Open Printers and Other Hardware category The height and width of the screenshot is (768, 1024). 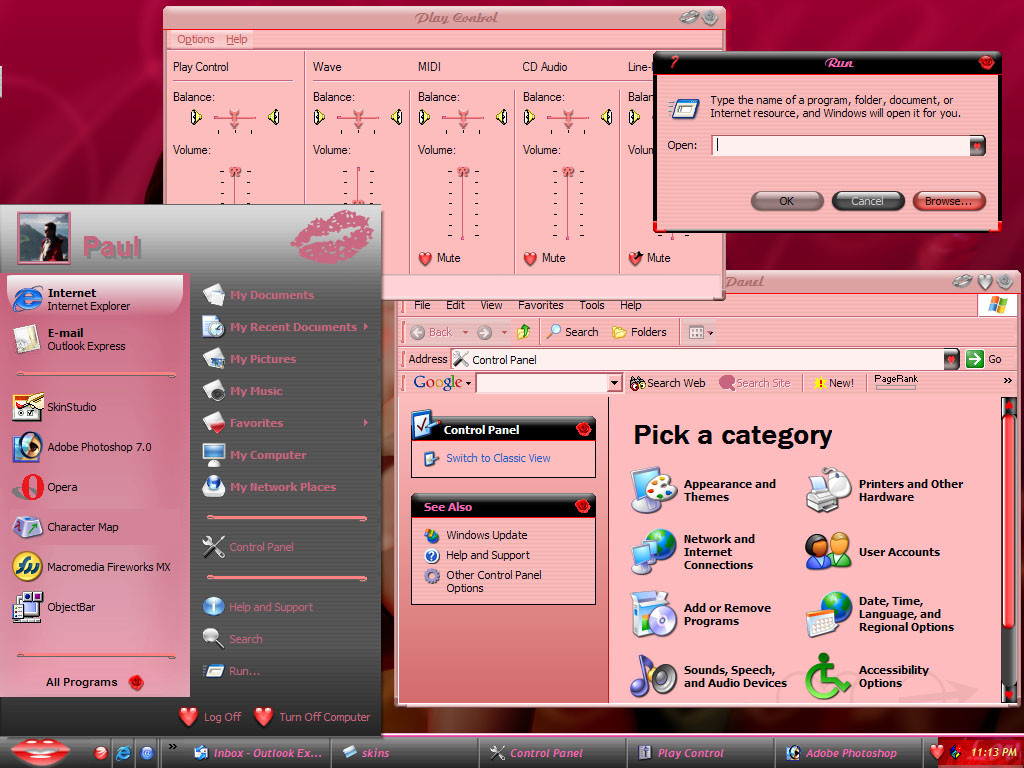point(886,490)
